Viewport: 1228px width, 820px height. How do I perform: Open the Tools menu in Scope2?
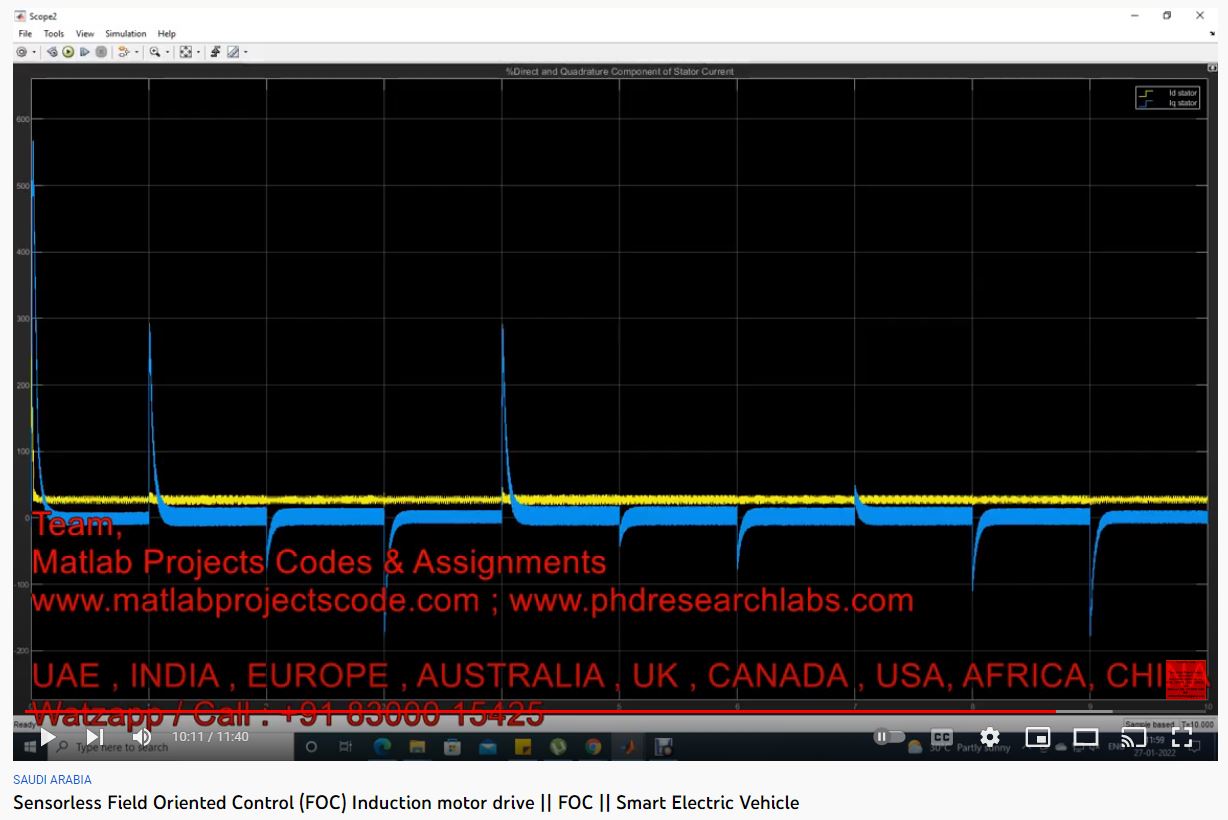[54, 34]
